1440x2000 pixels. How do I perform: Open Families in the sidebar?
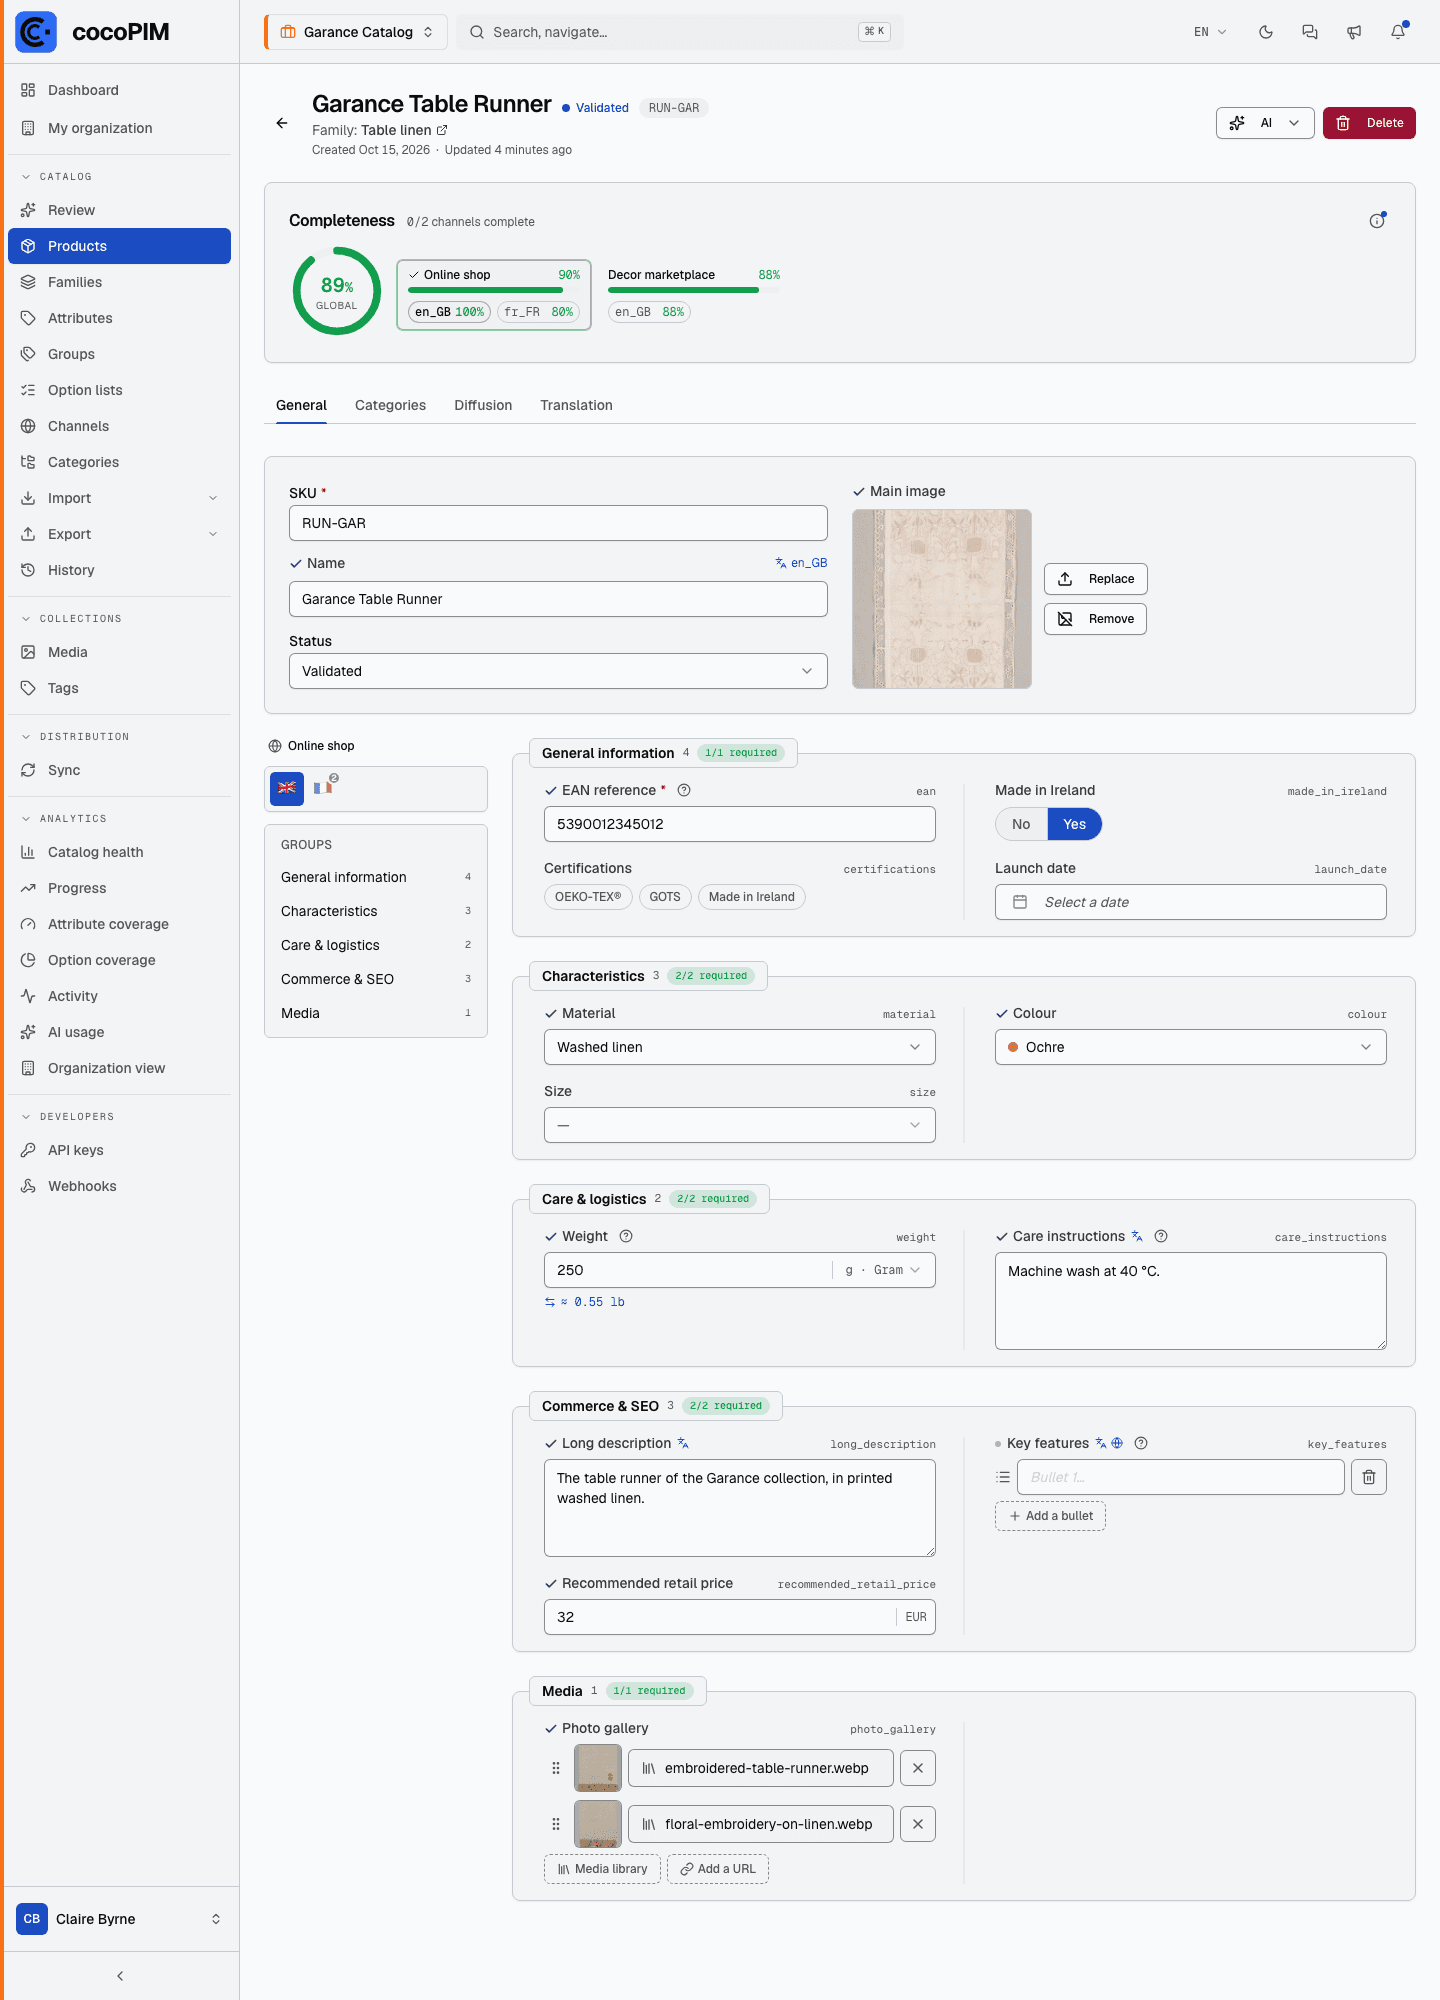(x=119, y=282)
